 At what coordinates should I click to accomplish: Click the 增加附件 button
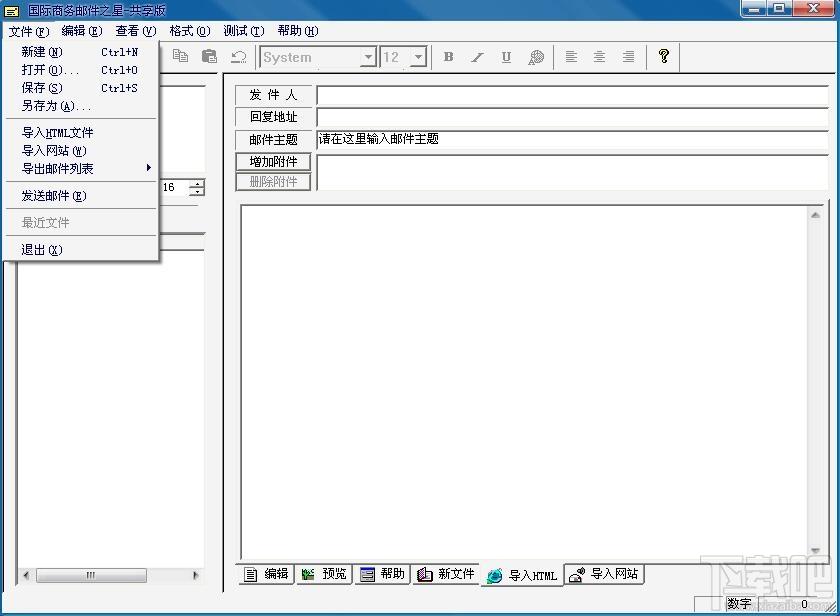pyautogui.click(x=273, y=162)
